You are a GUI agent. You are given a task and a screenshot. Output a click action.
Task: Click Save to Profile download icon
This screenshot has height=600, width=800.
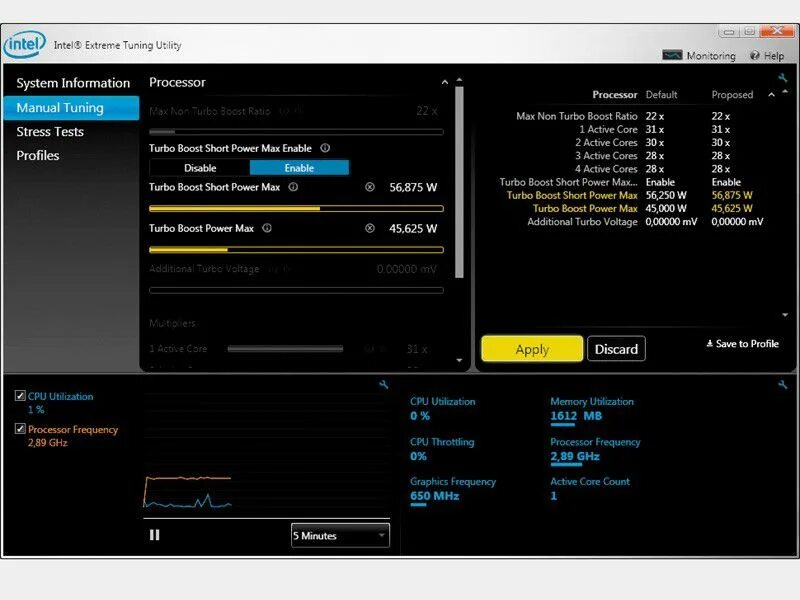click(x=709, y=343)
